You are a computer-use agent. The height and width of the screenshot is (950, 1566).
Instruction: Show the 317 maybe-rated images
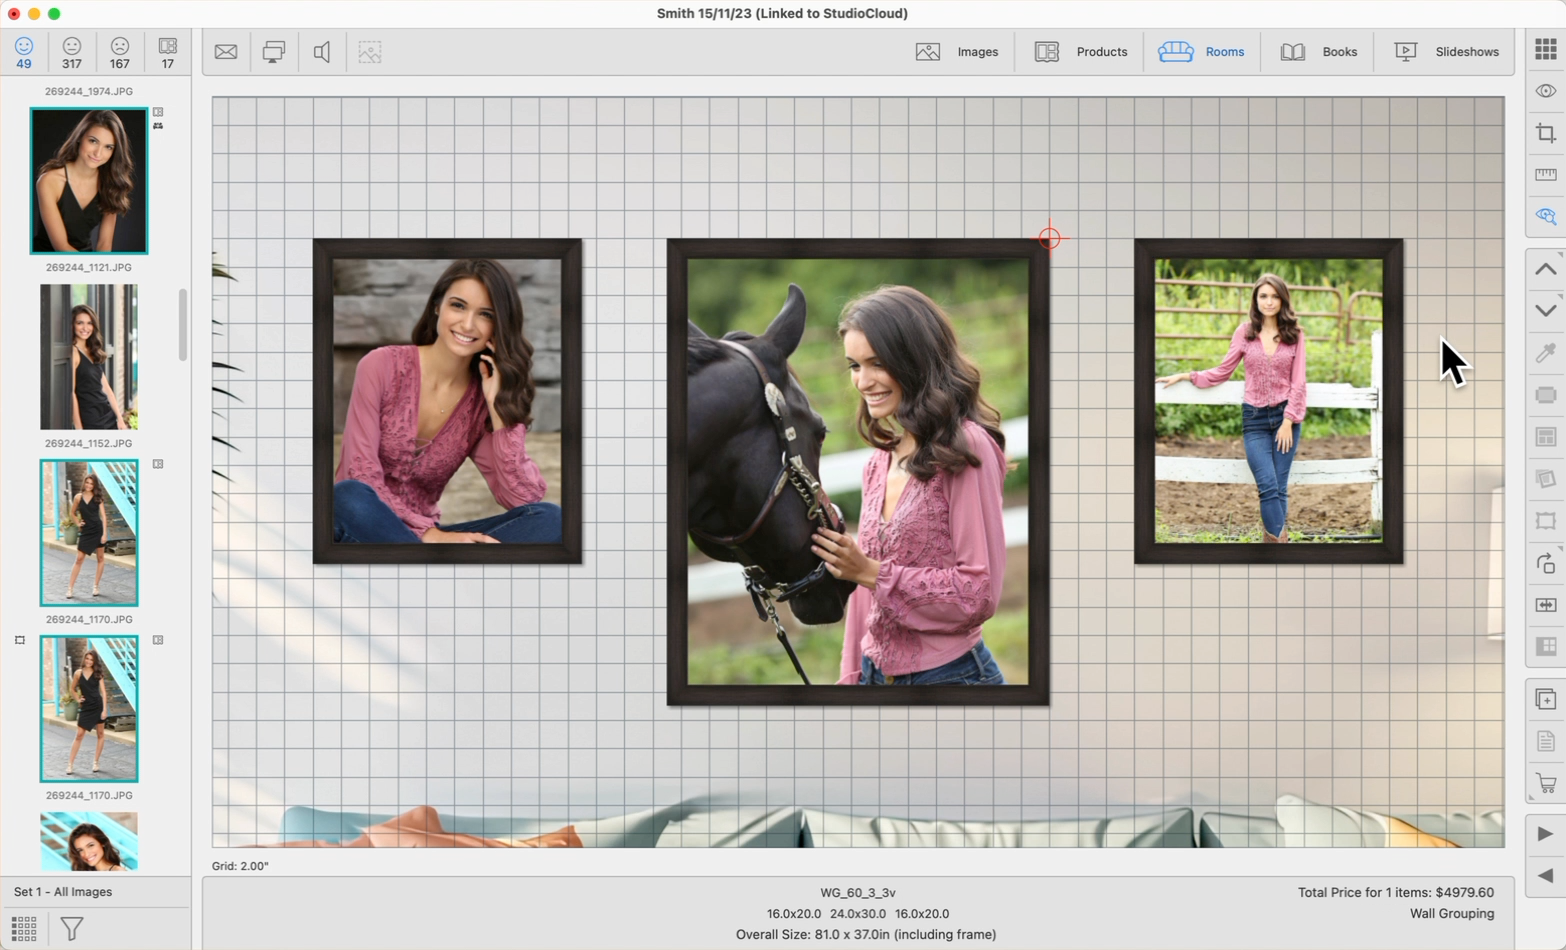pyautogui.click(x=72, y=52)
